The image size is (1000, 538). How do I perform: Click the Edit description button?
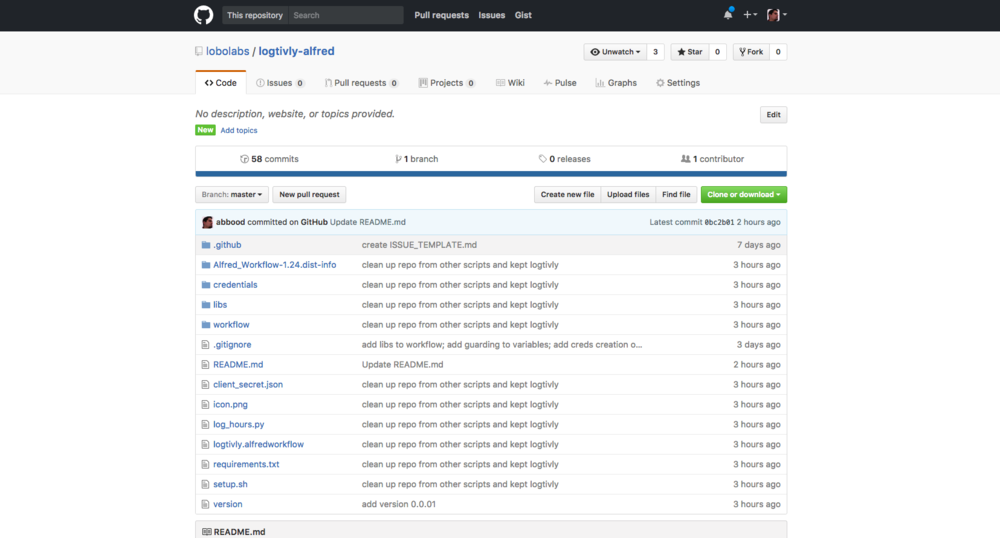pyautogui.click(x=774, y=115)
